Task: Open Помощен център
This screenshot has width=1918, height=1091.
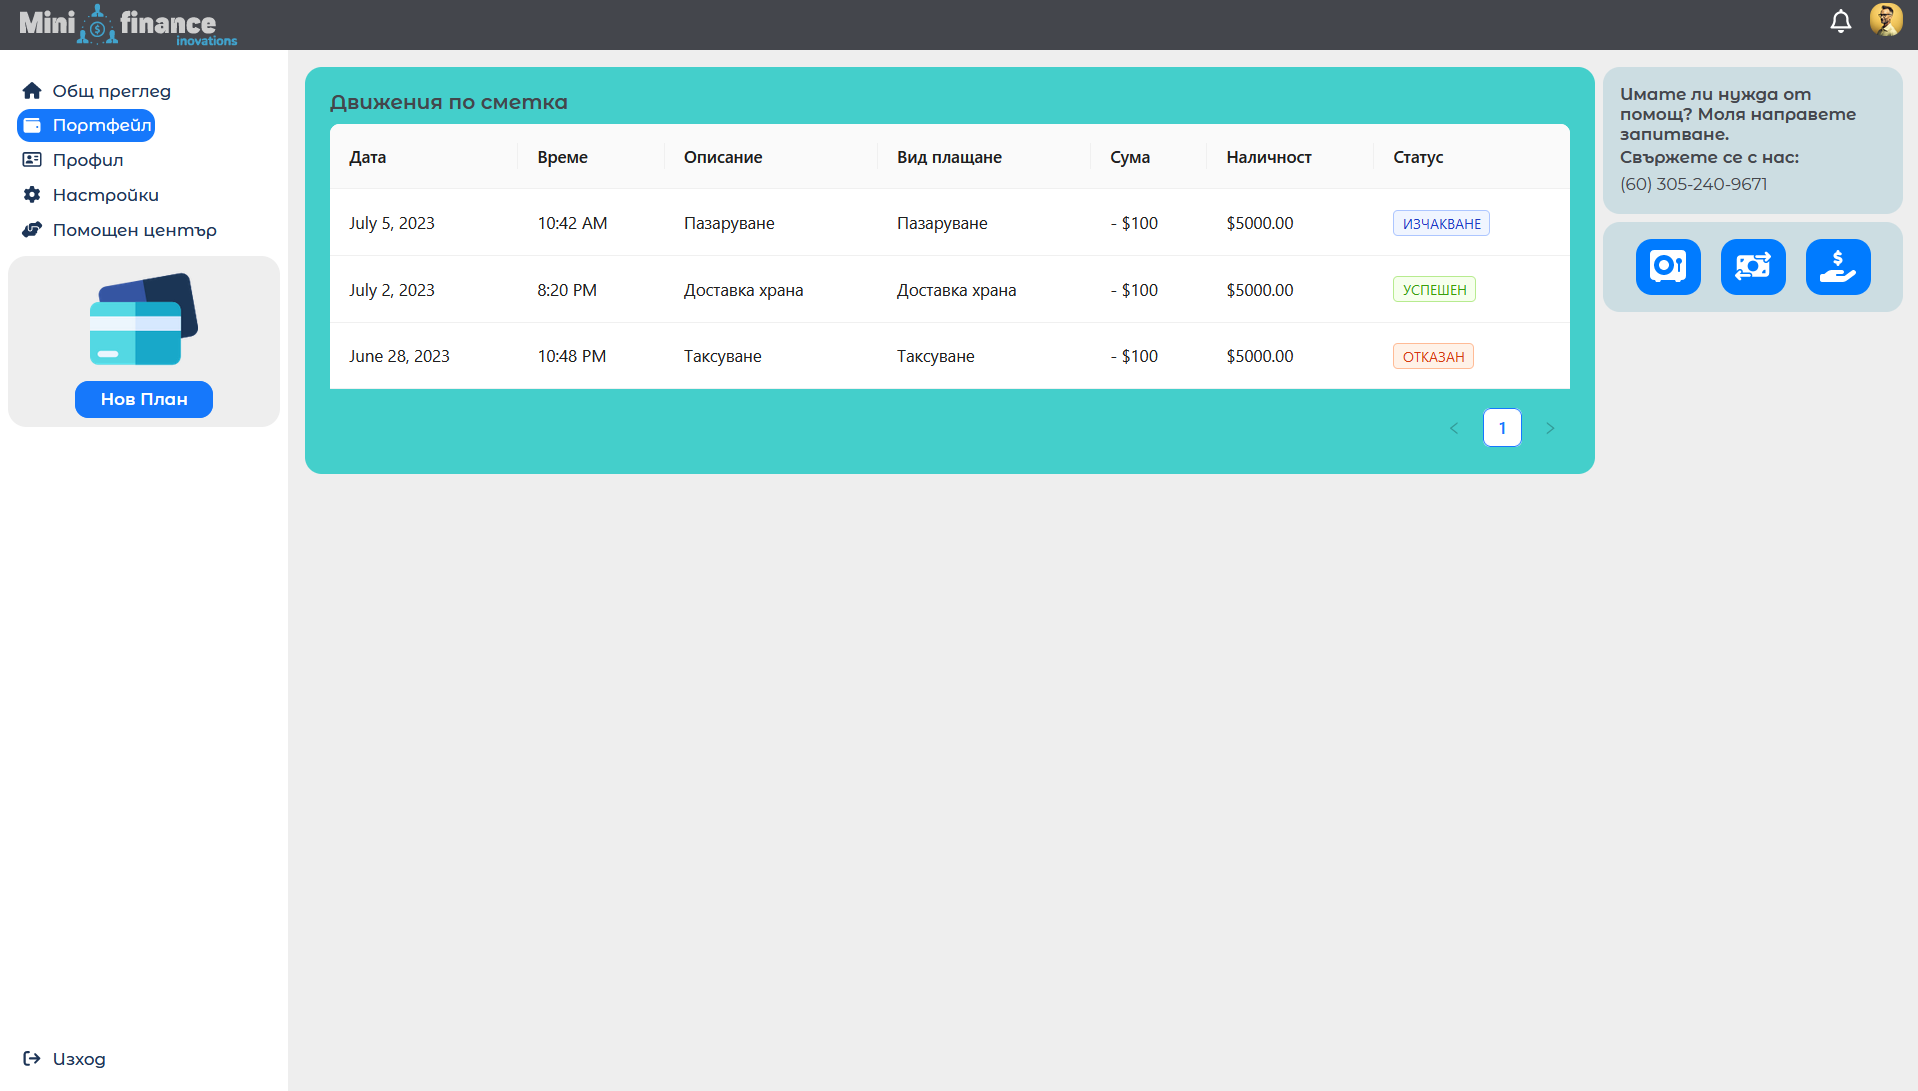Action: point(134,230)
